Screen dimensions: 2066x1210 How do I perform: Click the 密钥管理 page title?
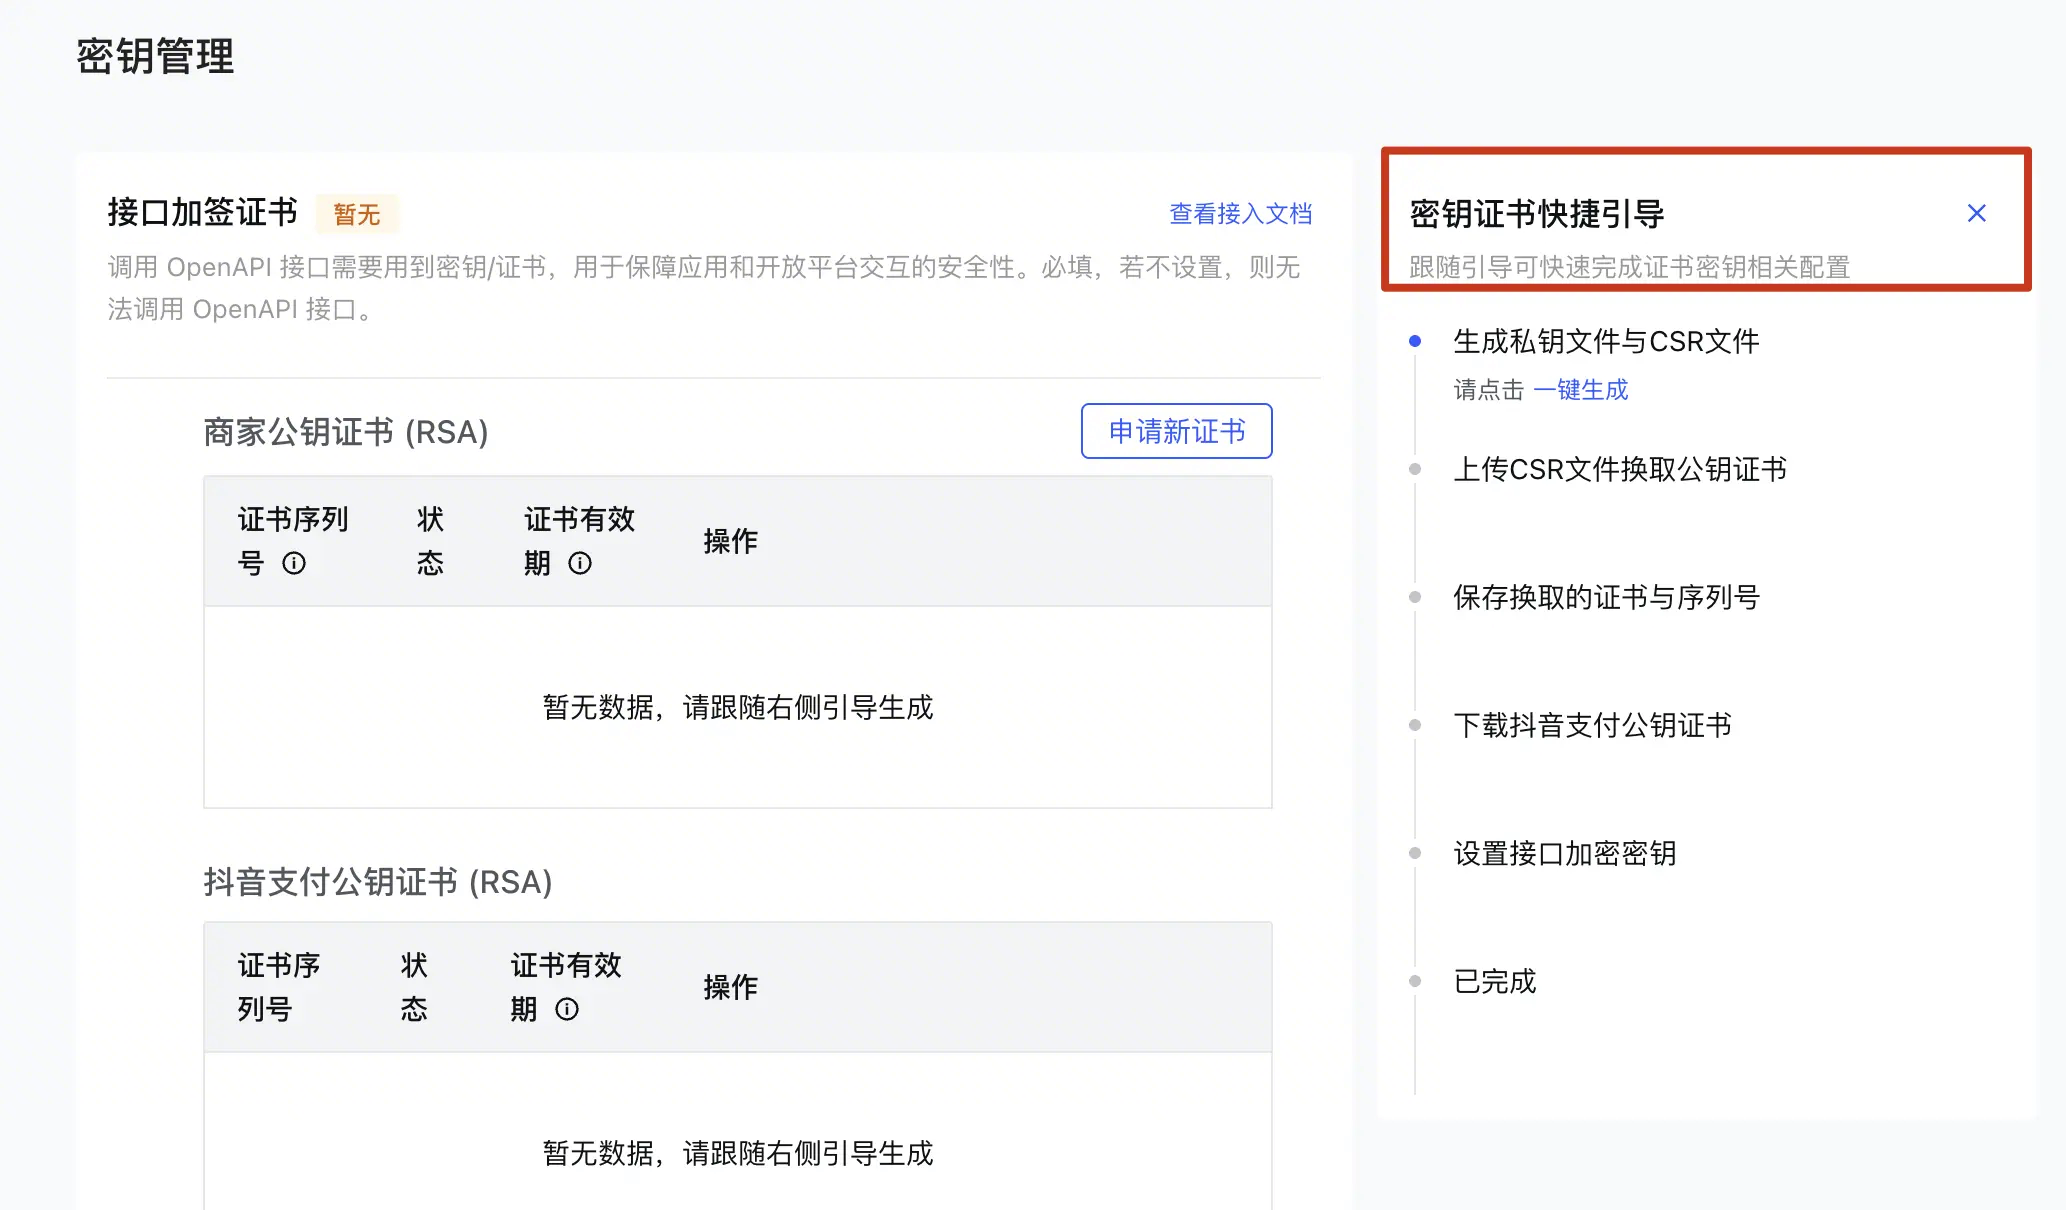pos(155,56)
